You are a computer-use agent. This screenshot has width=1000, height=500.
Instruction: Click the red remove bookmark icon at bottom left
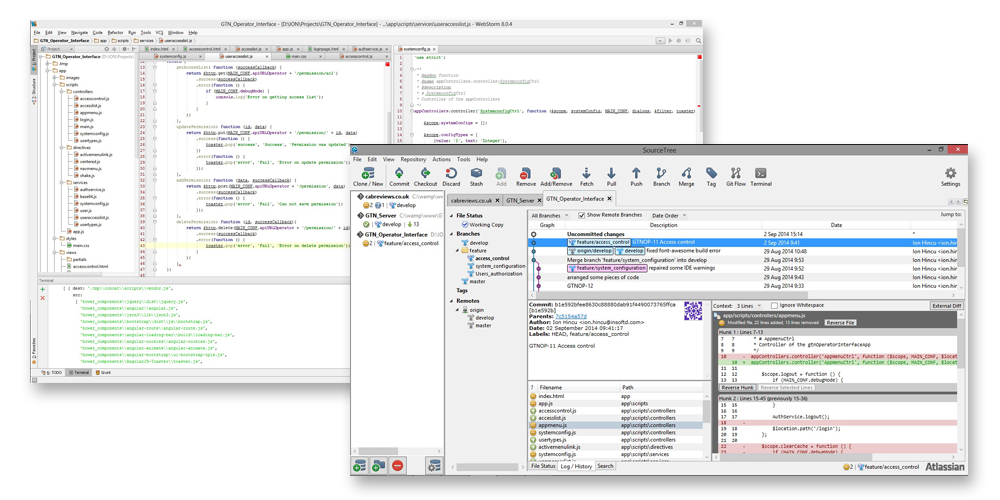click(x=398, y=466)
